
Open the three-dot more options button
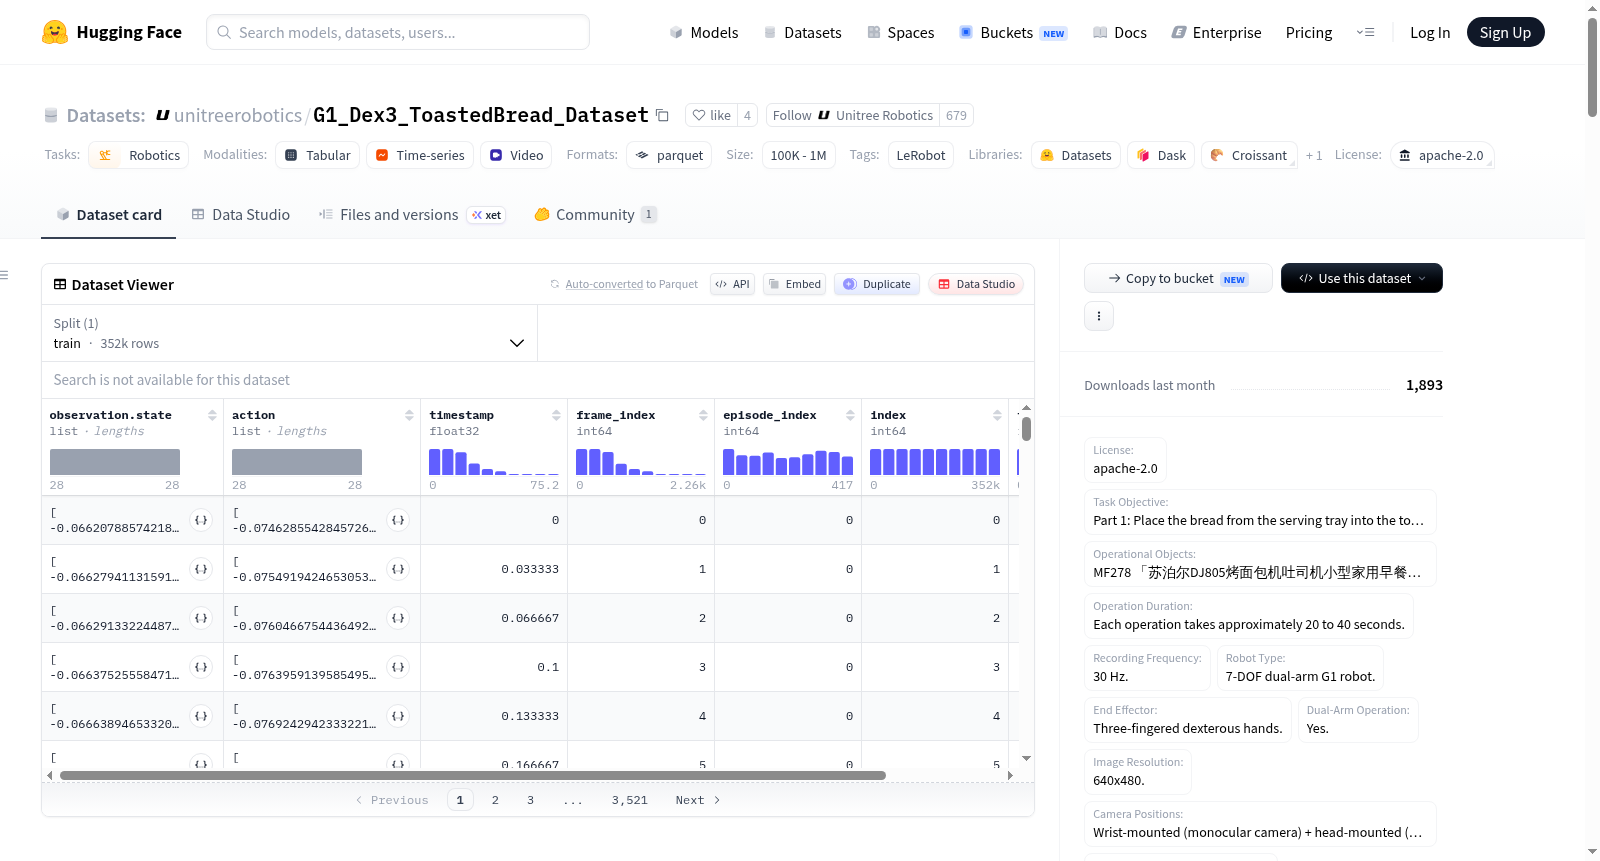click(1099, 316)
